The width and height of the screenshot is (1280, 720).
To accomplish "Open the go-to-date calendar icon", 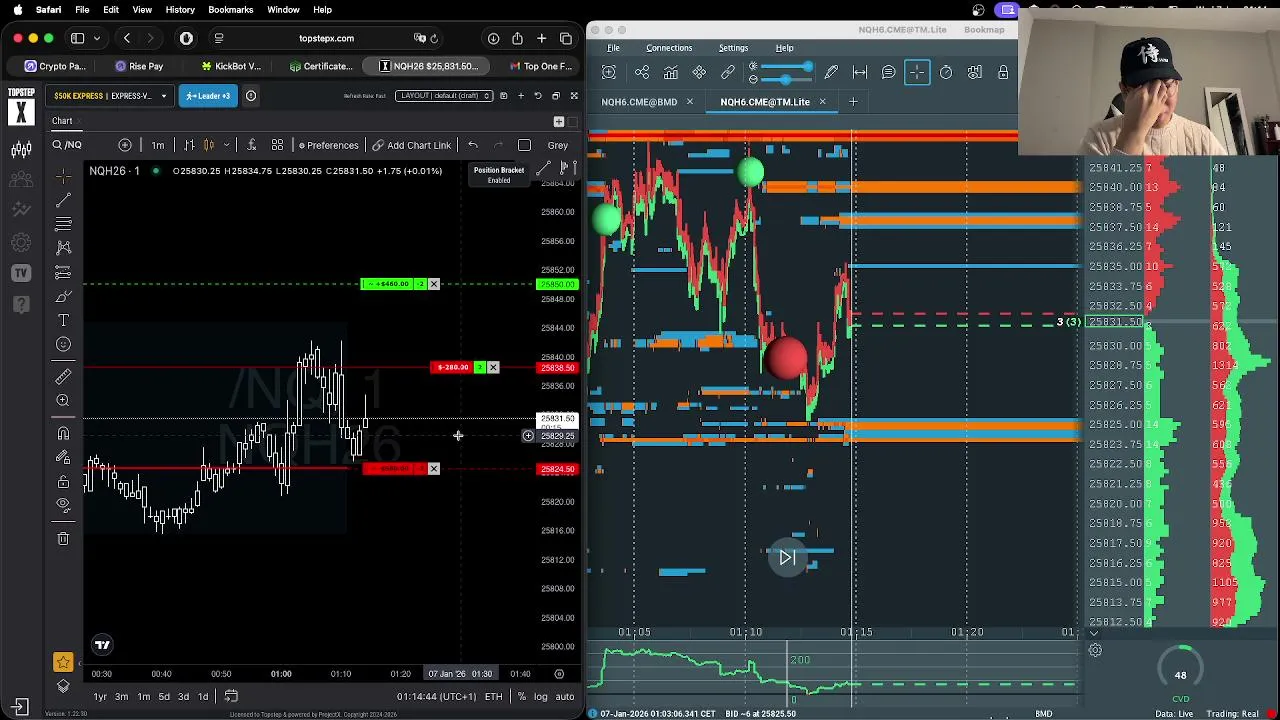I will [231, 696].
